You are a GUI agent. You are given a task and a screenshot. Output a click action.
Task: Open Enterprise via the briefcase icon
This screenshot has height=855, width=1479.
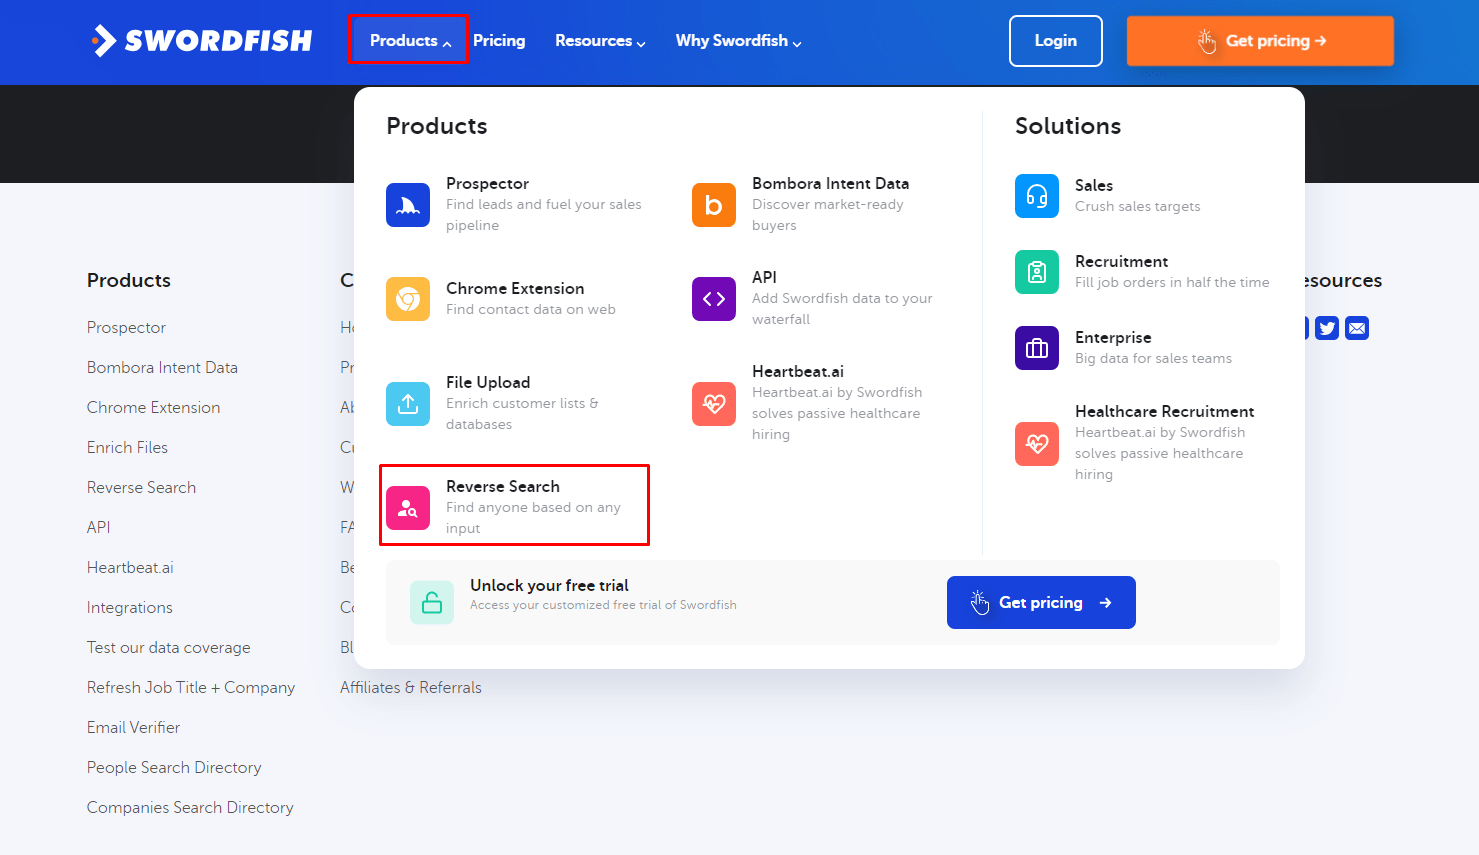[1036, 347]
